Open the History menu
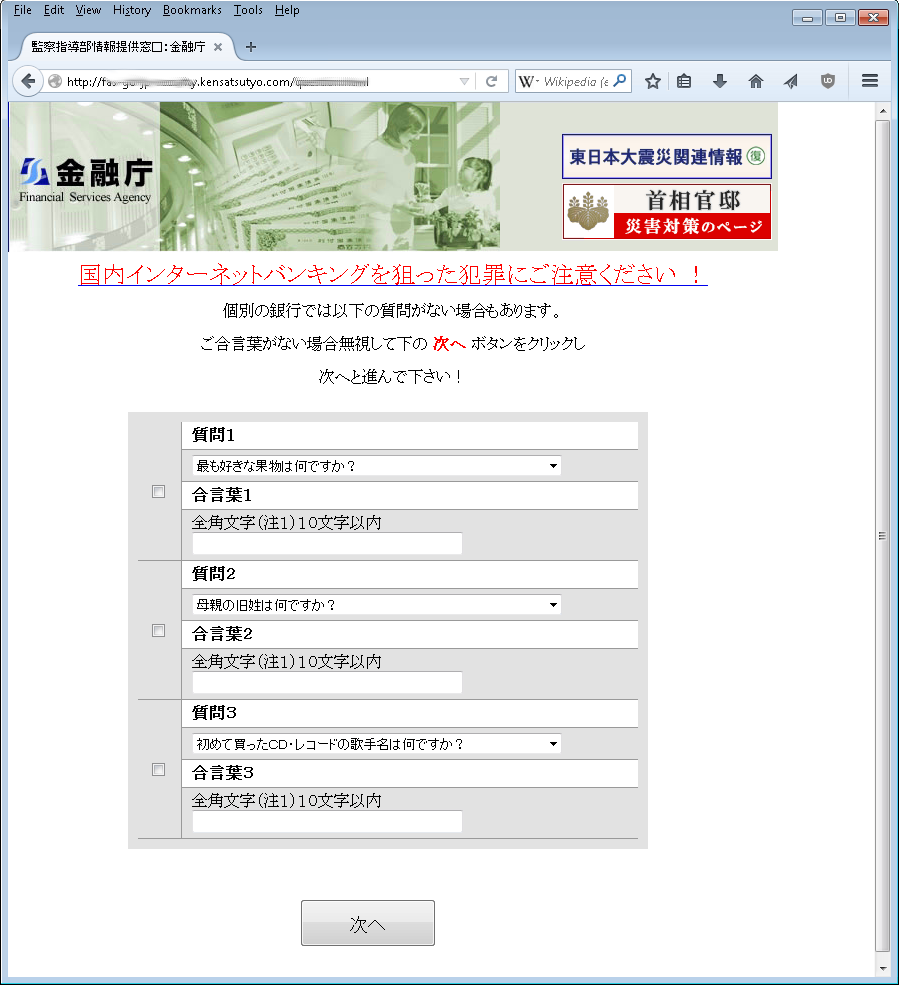This screenshot has width=899, height=985. 132,10
